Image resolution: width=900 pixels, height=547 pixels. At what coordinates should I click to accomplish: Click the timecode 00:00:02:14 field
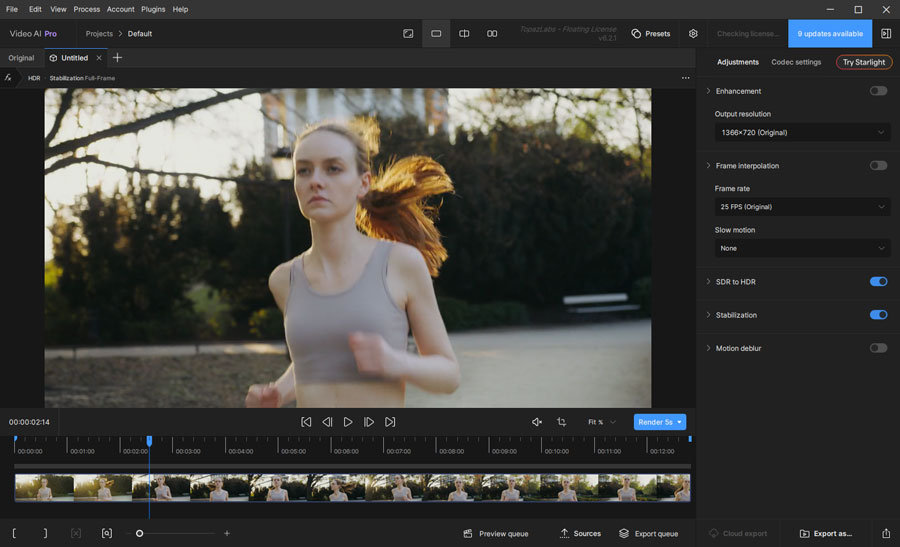[29, 422]
